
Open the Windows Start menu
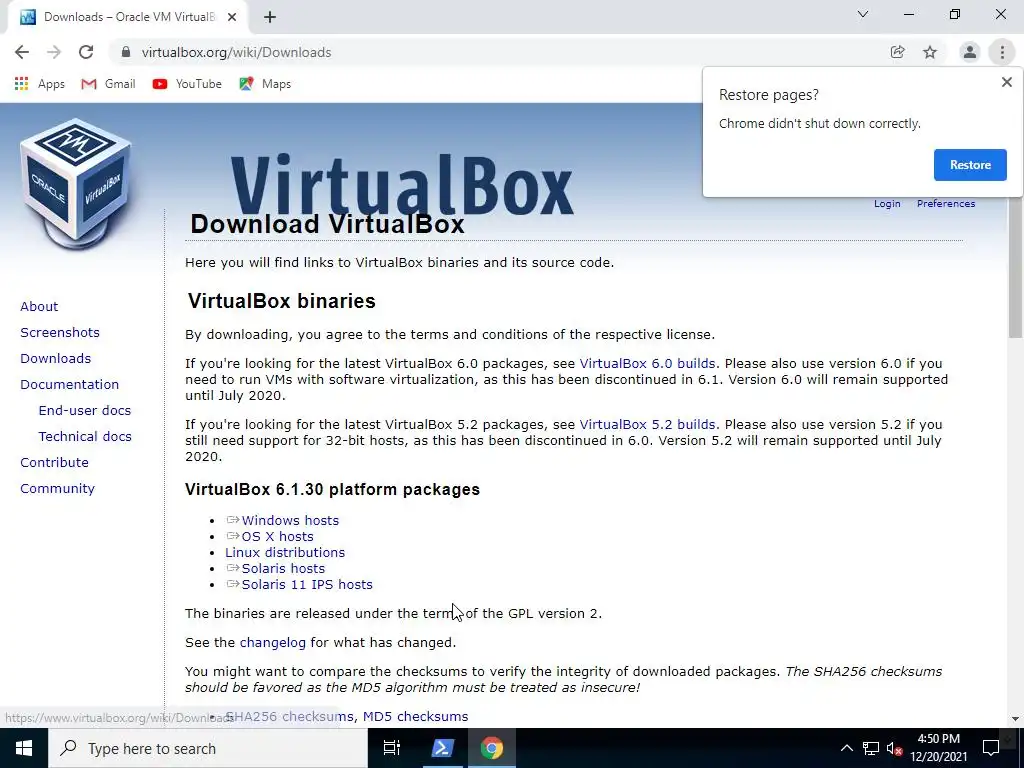pyautogui.click(x=24, y=748)
